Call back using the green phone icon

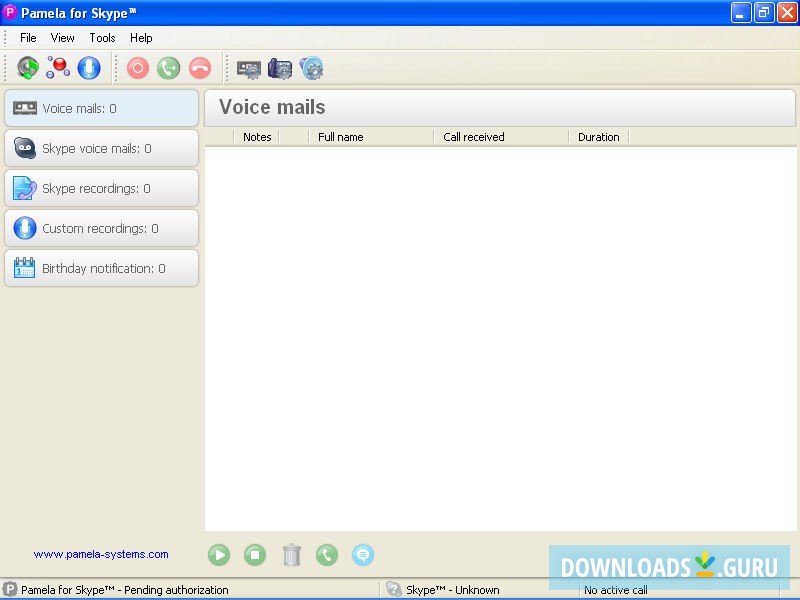tap(327, 555)
